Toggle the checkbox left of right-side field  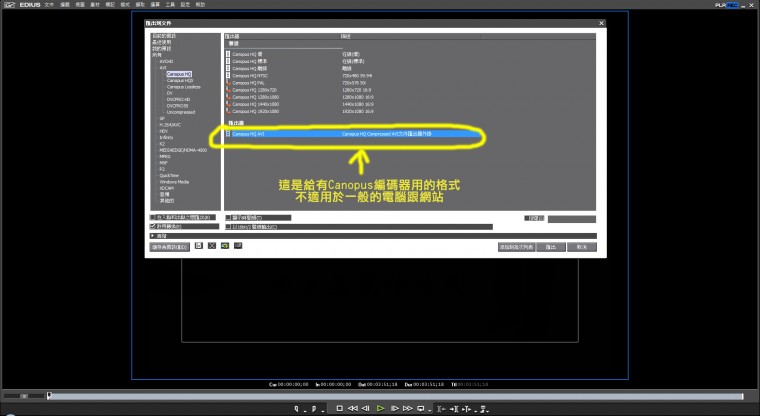tap(527, 218)
